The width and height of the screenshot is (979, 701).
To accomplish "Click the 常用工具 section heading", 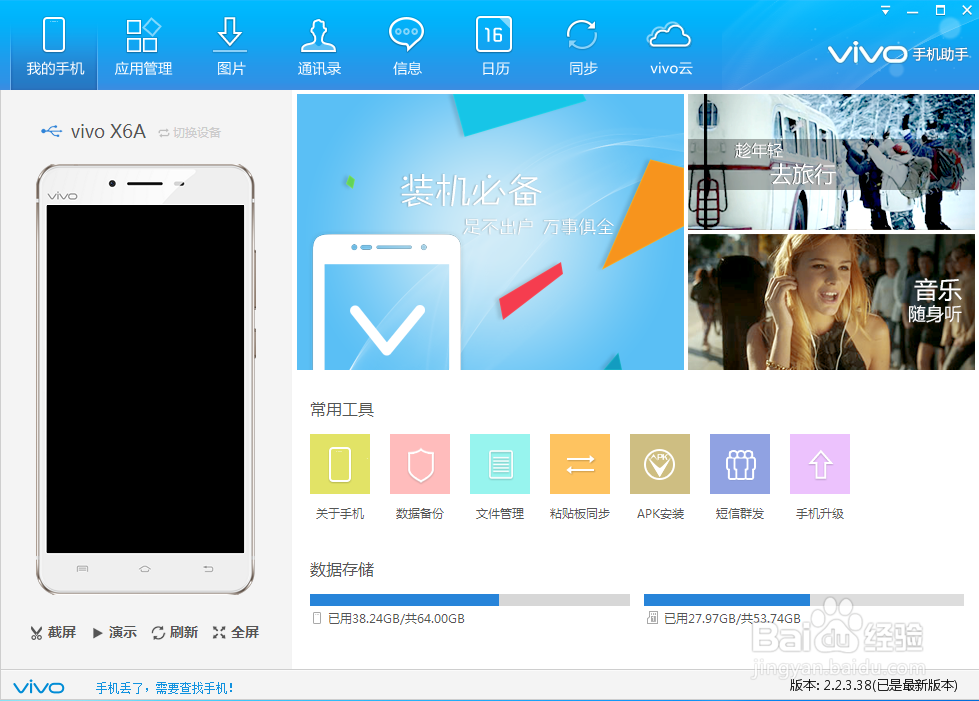I will point(342,409).
